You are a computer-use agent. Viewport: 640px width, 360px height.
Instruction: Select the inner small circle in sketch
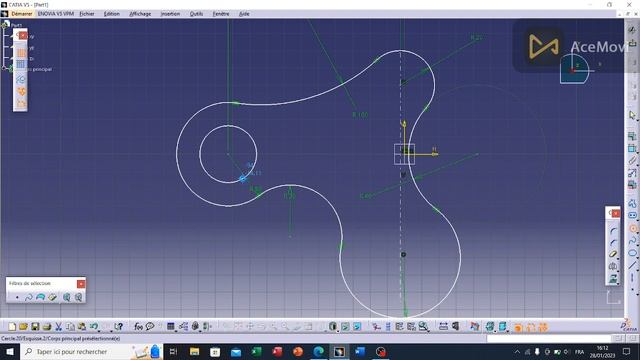tap(228, 154)
